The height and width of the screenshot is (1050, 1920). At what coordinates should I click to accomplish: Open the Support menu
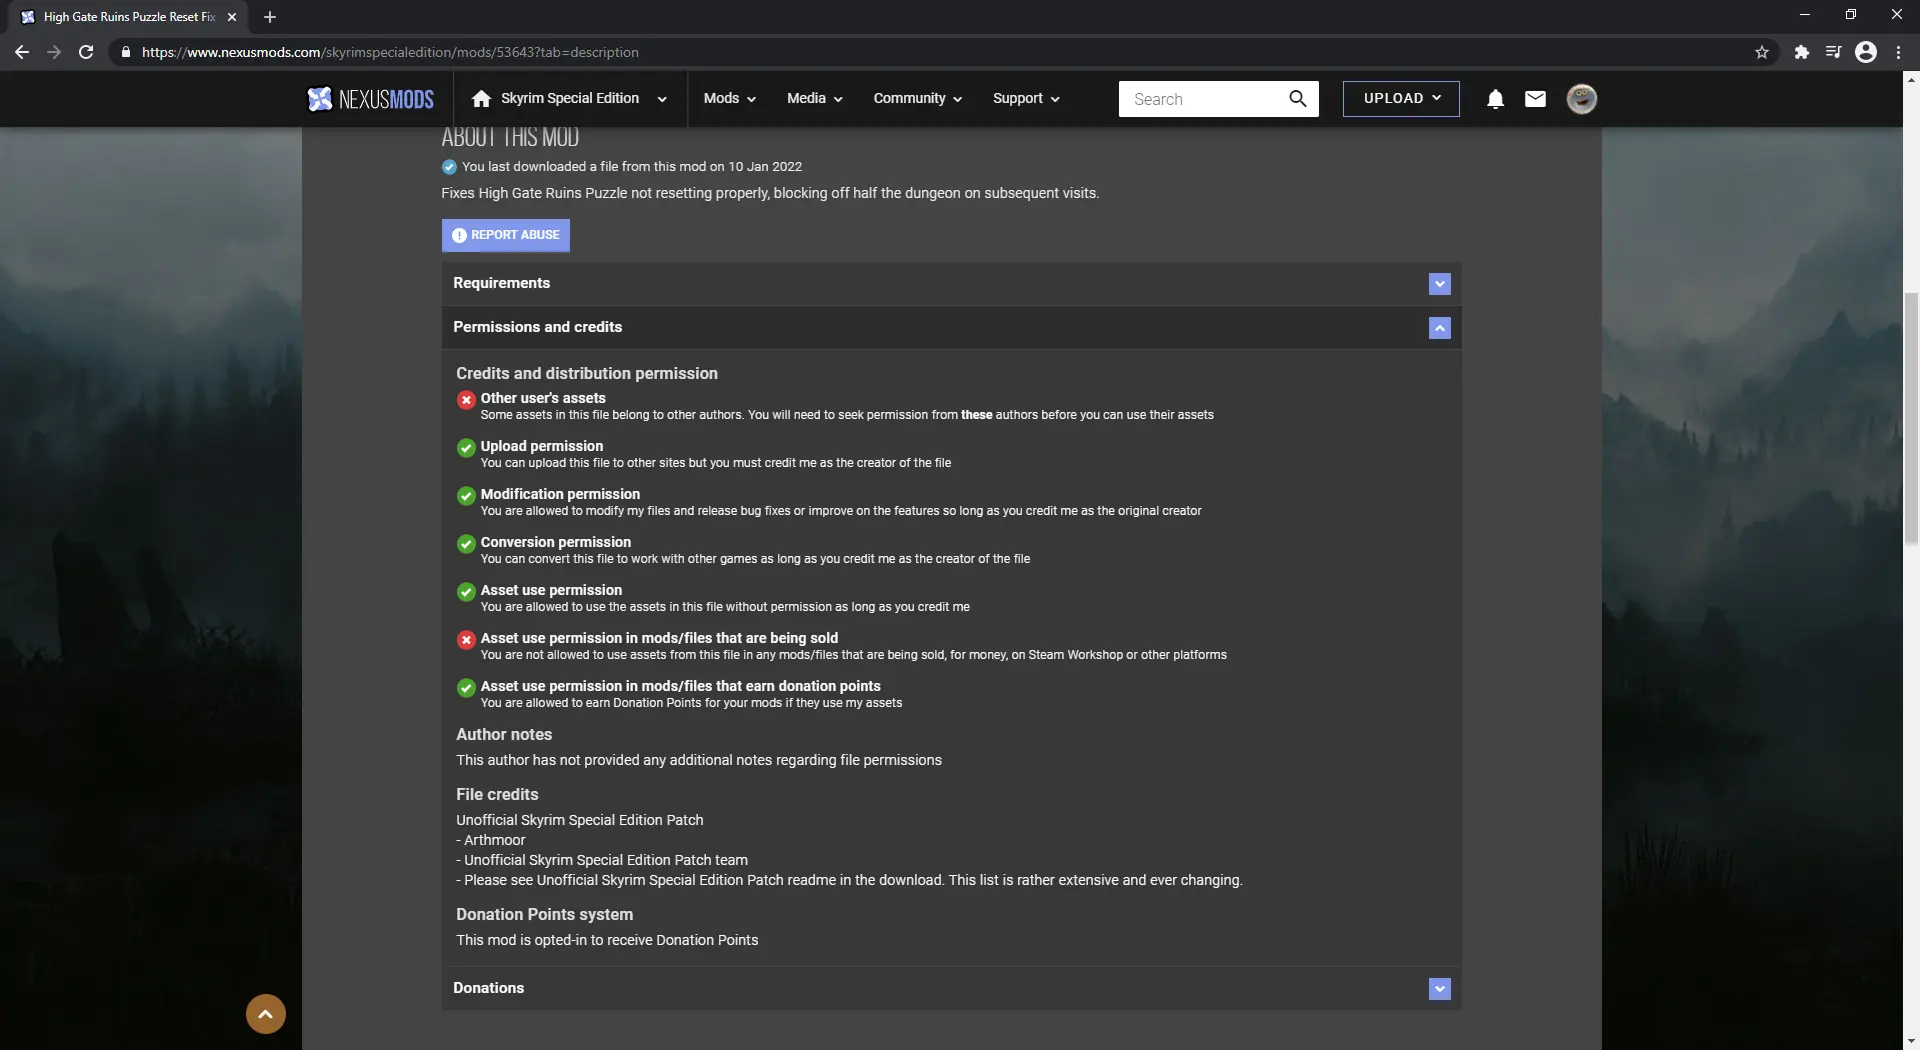point(1025,99)
